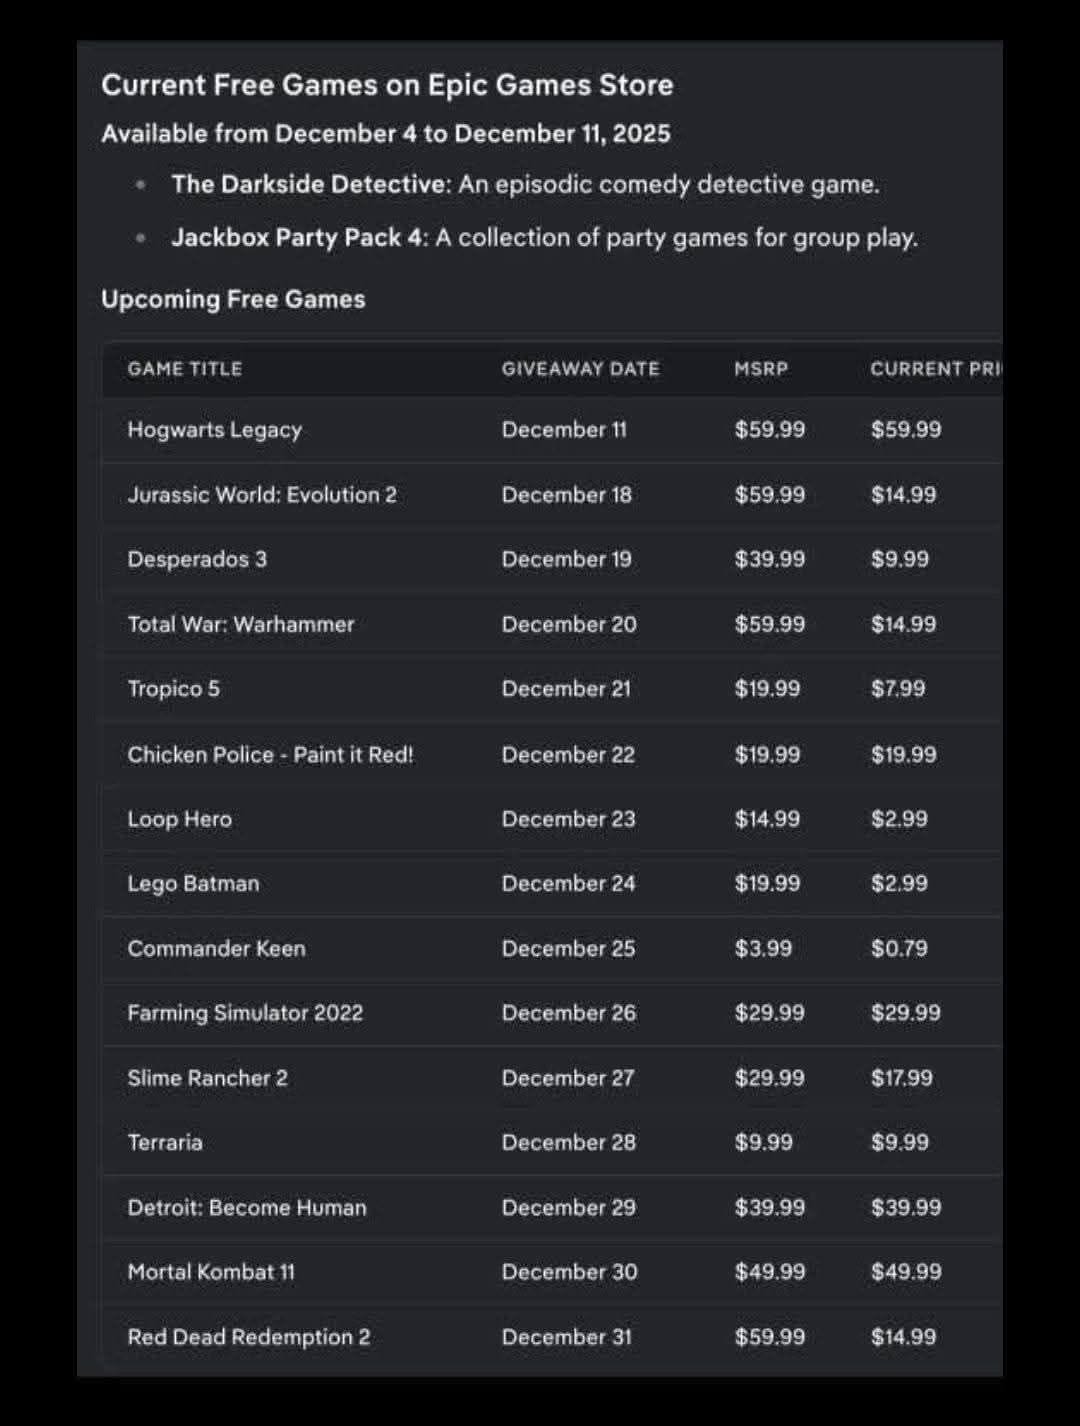Click the Total War: Warhammer row
Image resolution: width=1080 pixels, height=1426 pixels.
(241, 624)
